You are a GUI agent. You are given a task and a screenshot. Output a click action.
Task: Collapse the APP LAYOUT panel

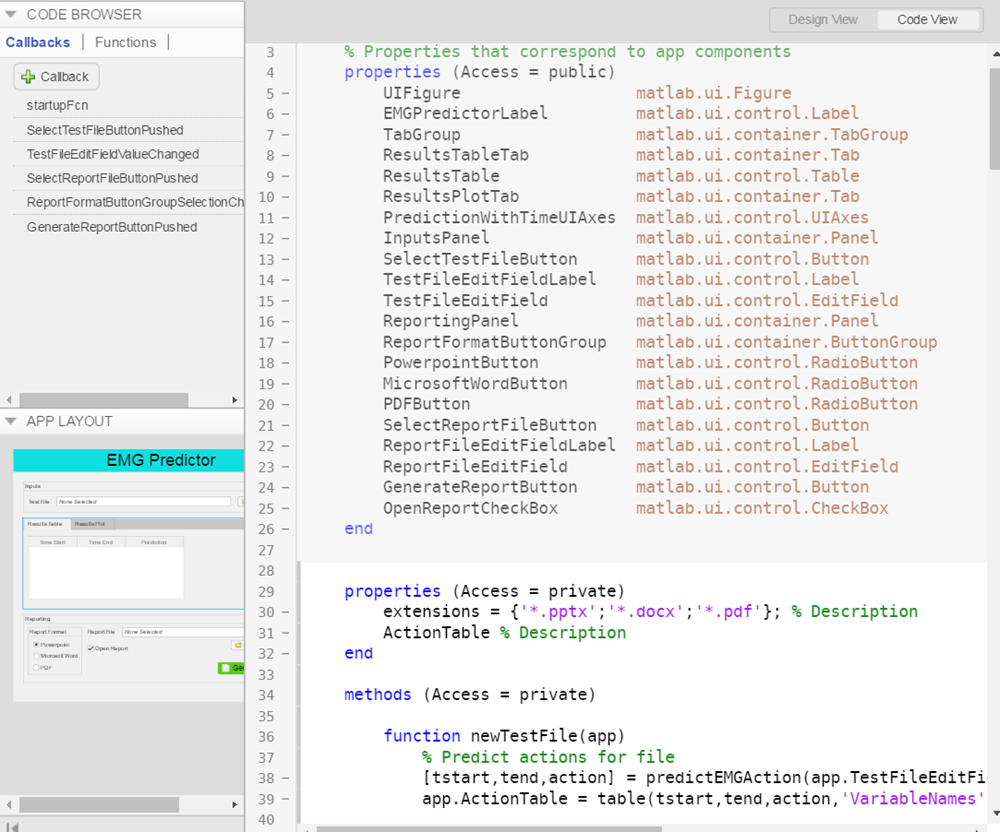coord(11,422)
